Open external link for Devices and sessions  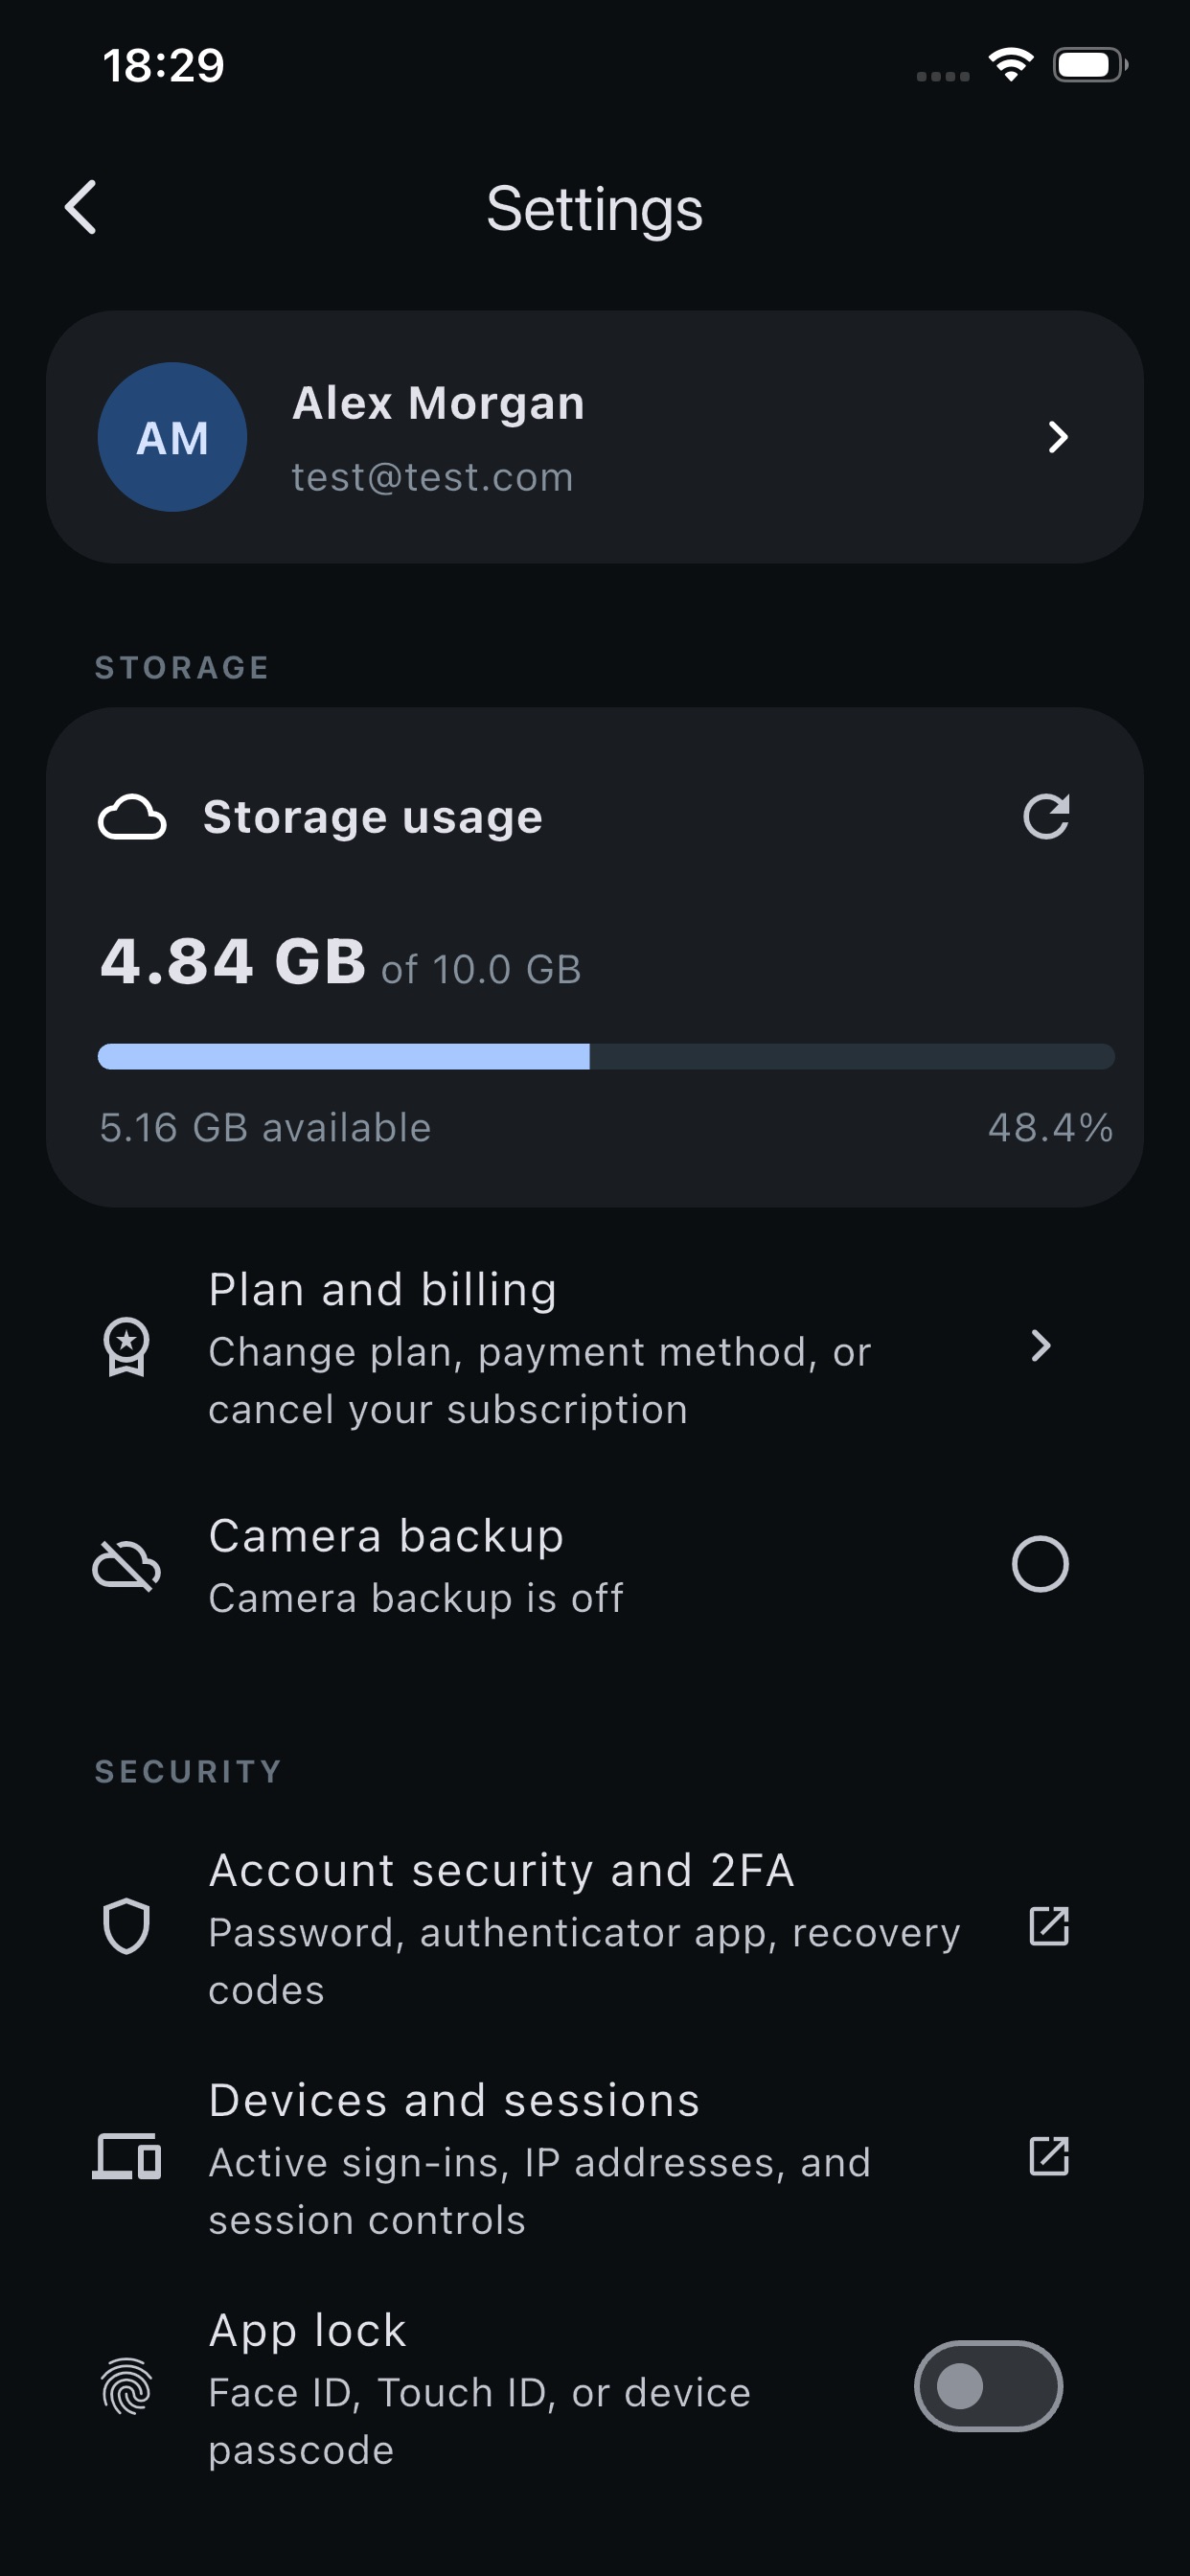1049,2156
